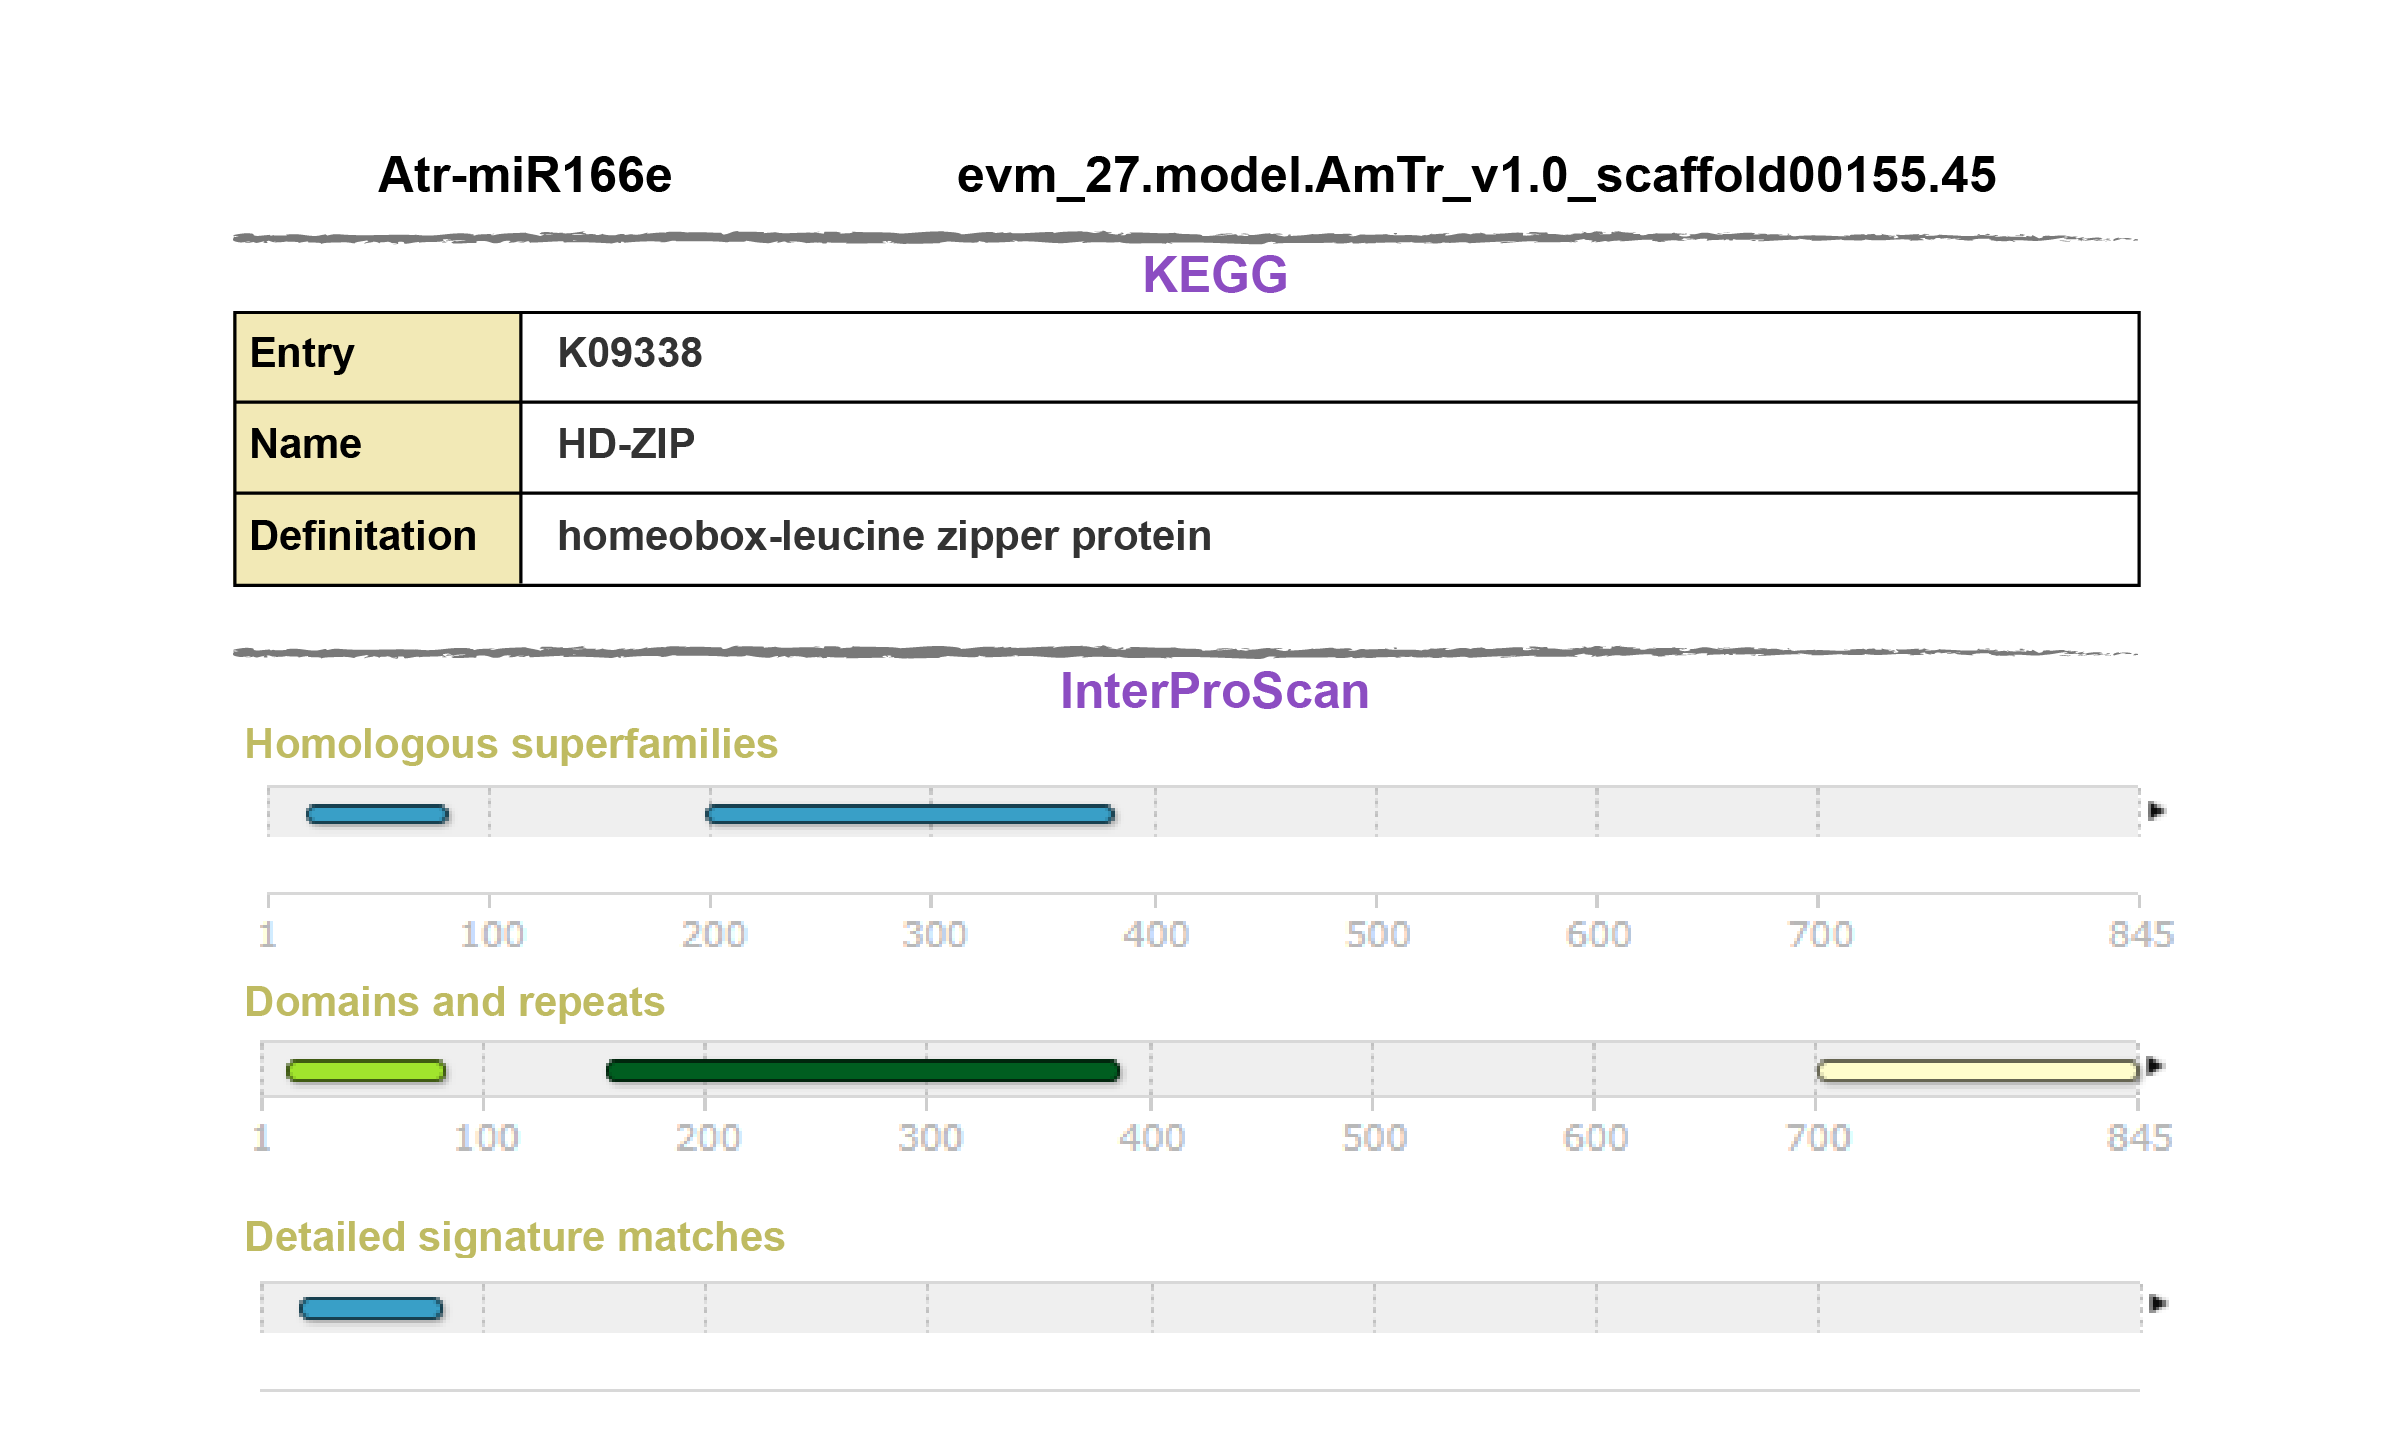Click the 400 marker on domains ruler
2396x1438 pixels.
click(x=1152, y=1138)
